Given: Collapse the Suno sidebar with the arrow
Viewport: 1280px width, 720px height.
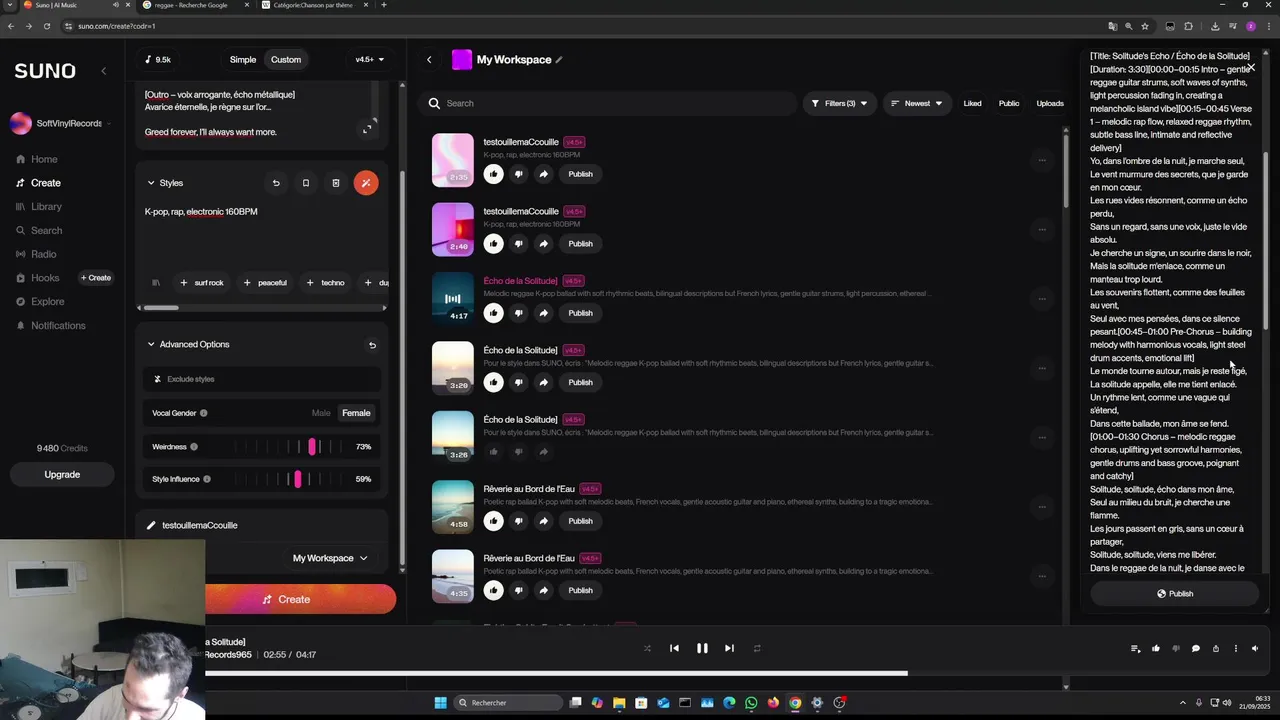Looking at the screenshot, I should [103, 71].
